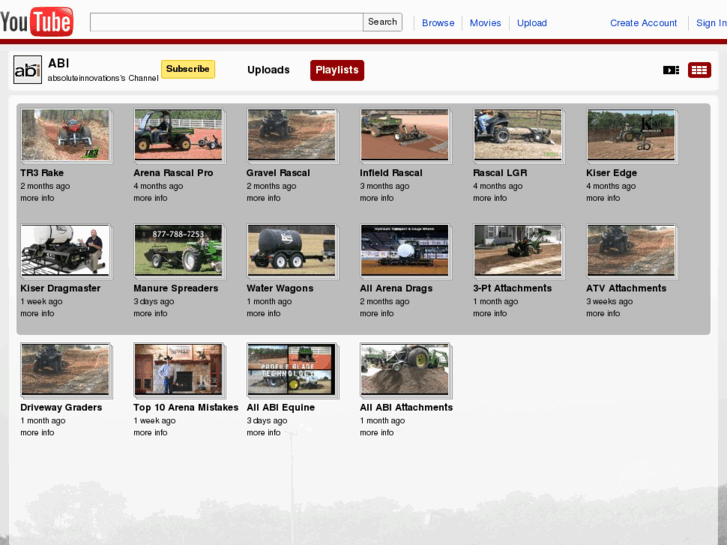Click Create Account link
Screen dimensions: 727x545
tap(643, 23)
